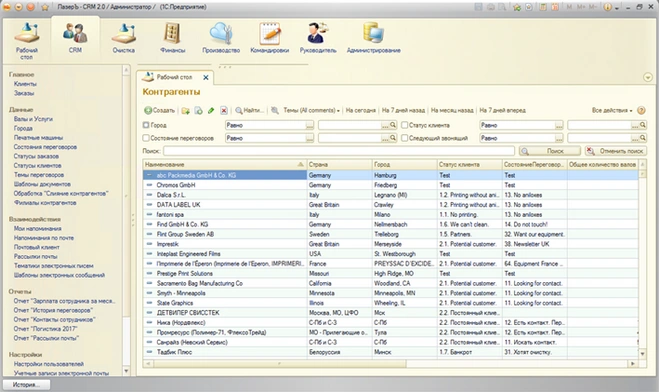Click the Поиск button
This screenshot has width=659, height=392.
550,151
